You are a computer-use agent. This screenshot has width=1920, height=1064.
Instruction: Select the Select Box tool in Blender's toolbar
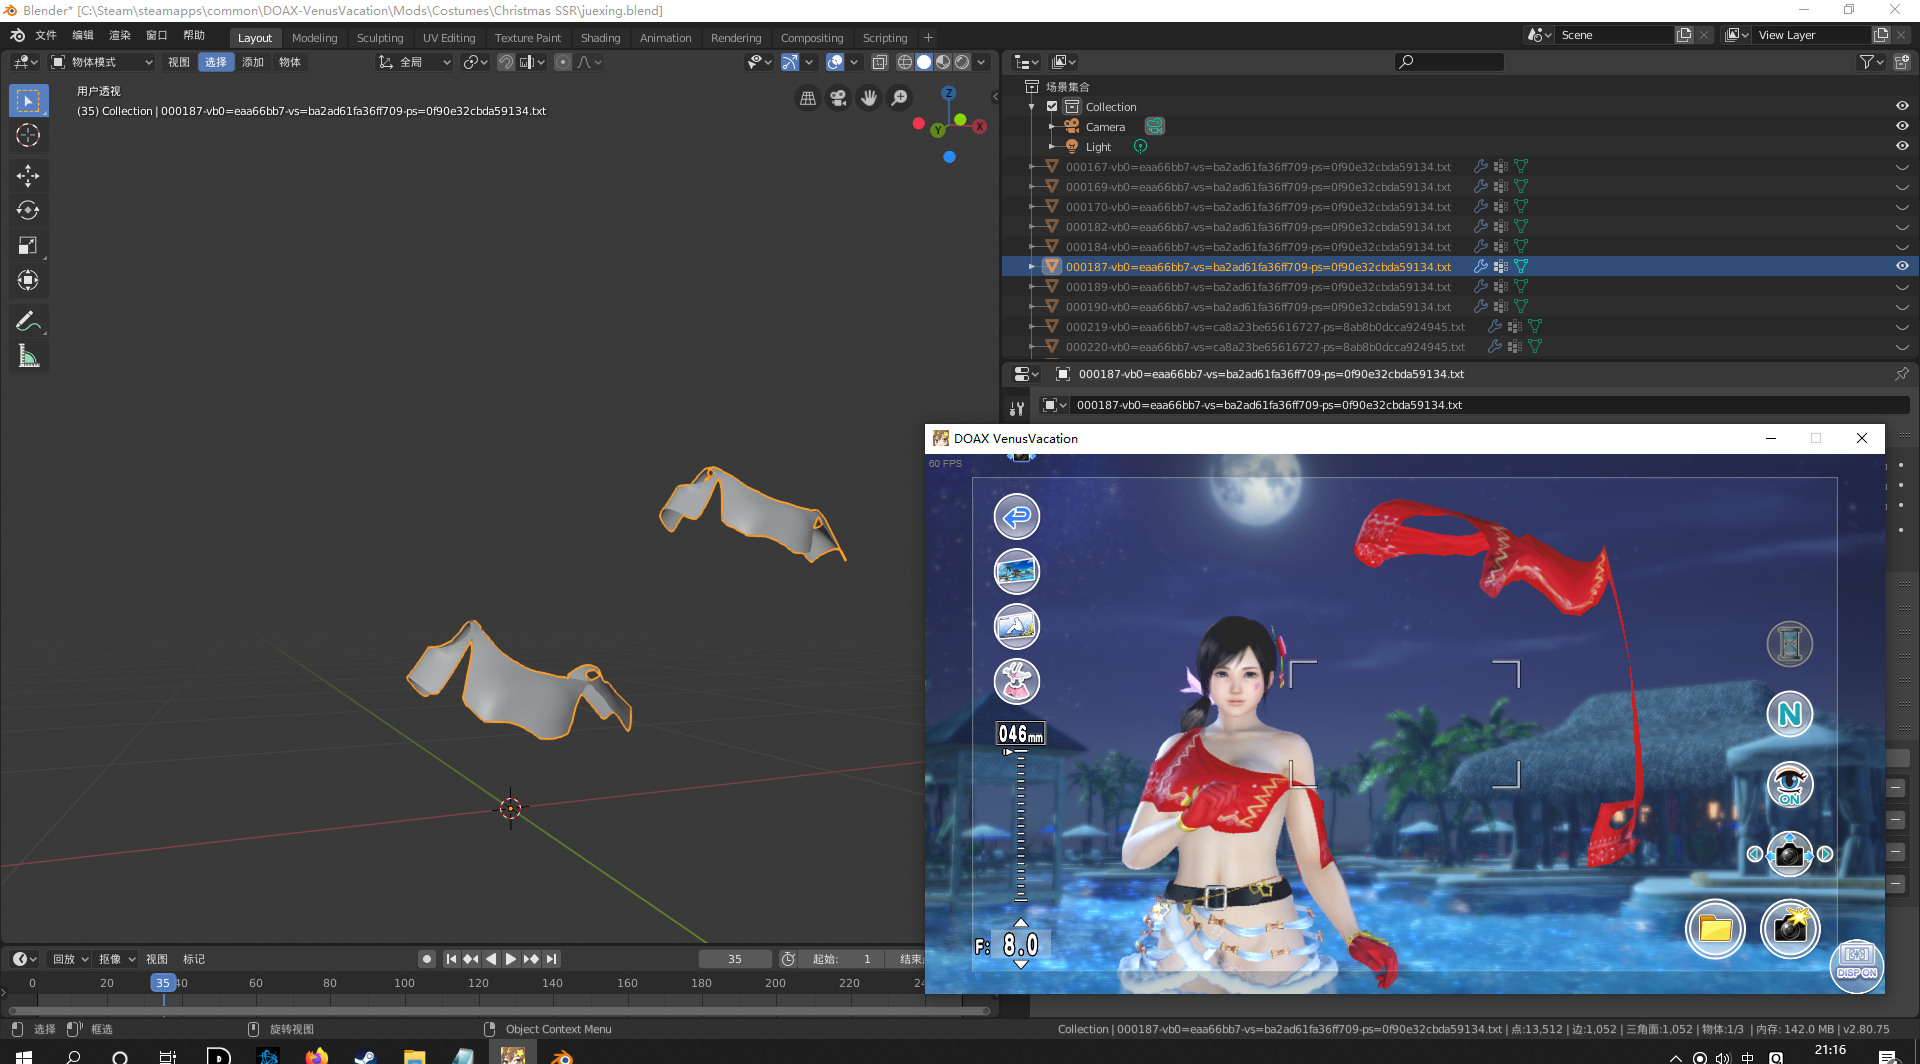28,101
